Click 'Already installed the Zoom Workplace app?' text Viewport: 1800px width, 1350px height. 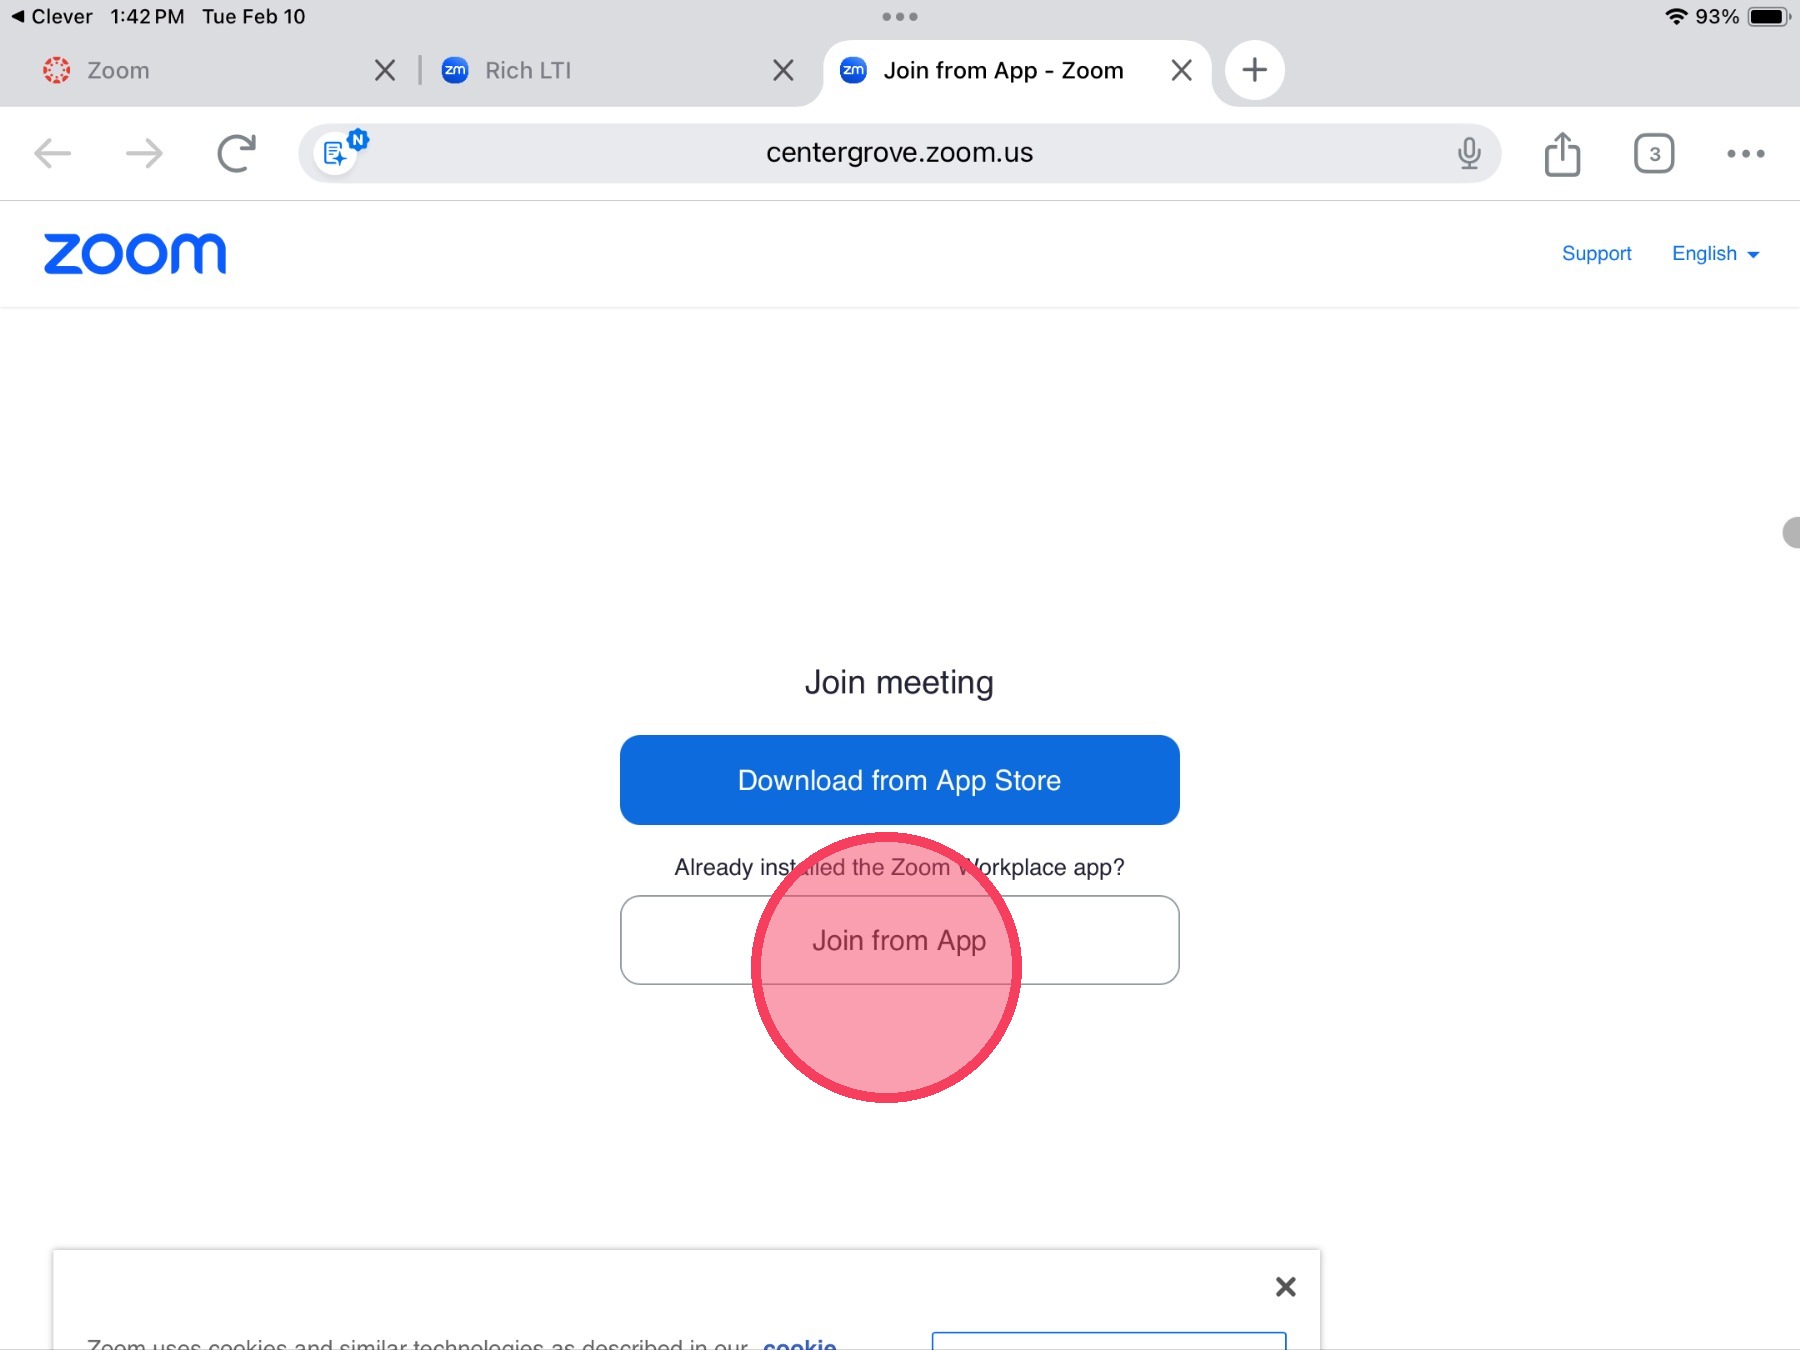pos(899,867)
